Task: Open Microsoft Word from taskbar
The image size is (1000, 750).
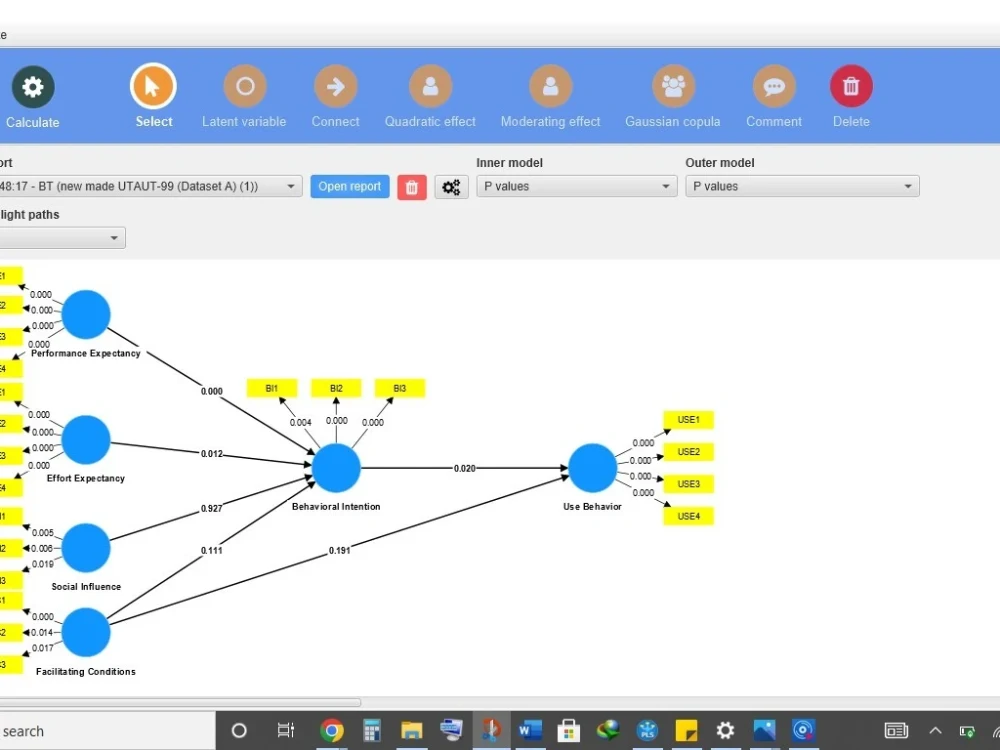Action: (530, 730)
